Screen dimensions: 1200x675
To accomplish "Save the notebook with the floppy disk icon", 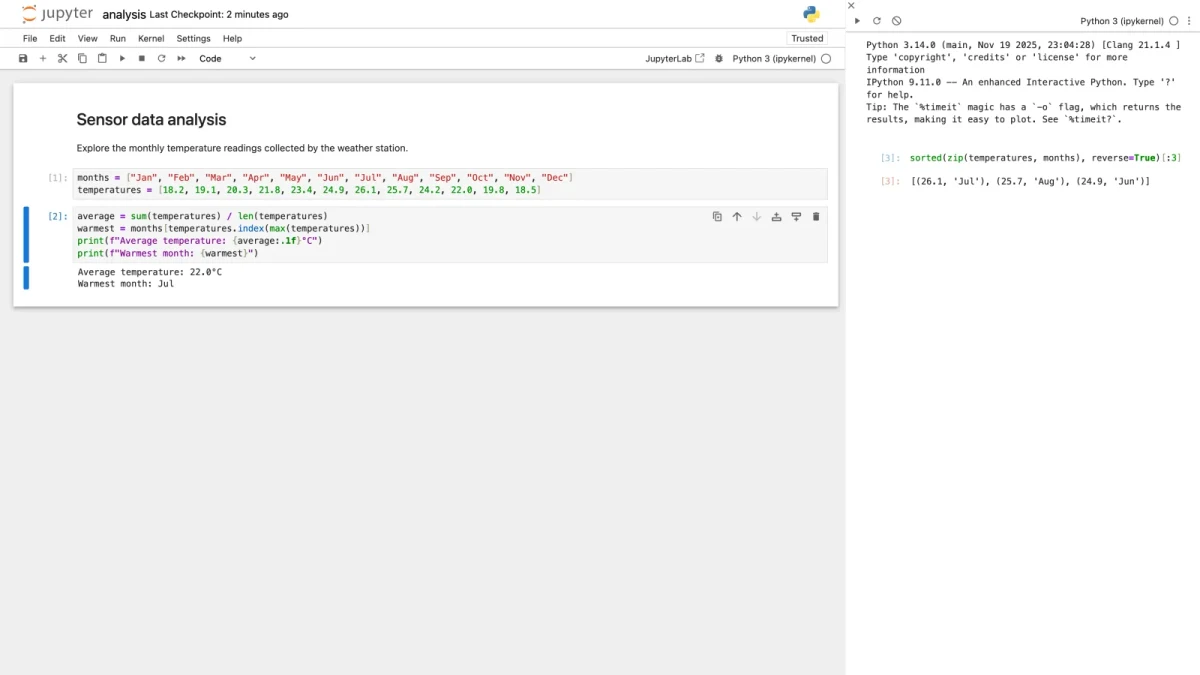I will (23, 58).
